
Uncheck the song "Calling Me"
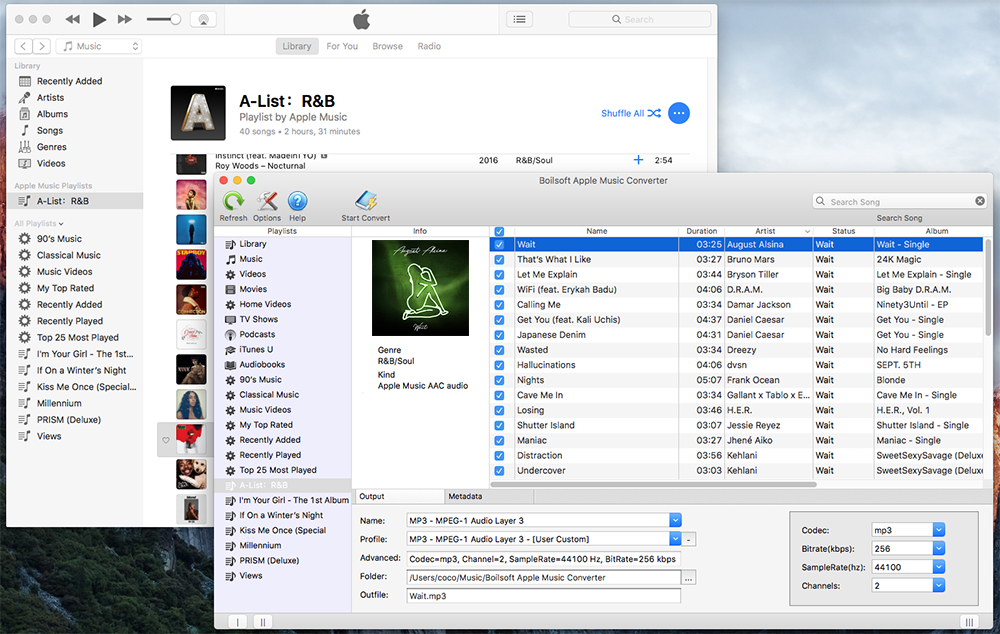(x=499, y=305)
